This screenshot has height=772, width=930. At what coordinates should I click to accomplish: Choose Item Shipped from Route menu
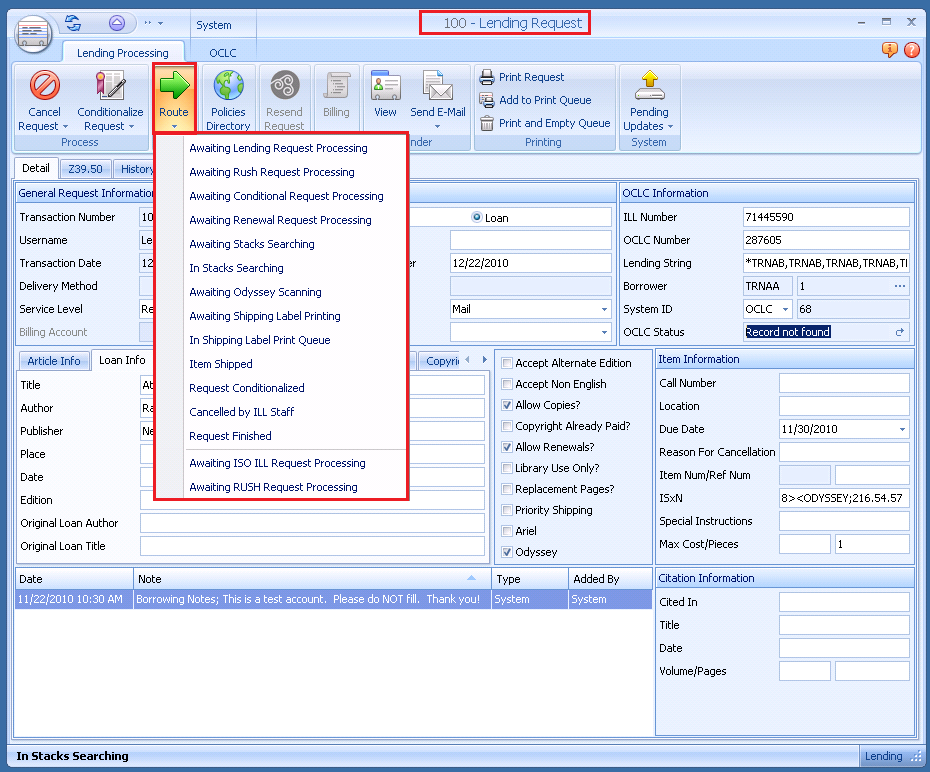221,364
